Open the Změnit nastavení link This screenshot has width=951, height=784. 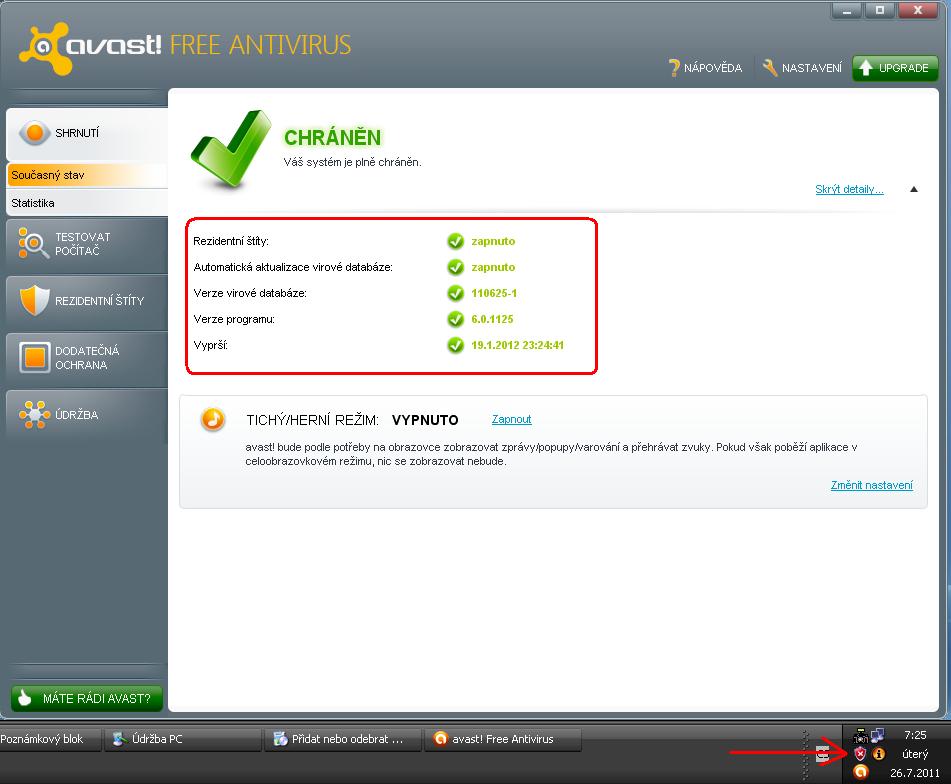[x=872, y=485]
